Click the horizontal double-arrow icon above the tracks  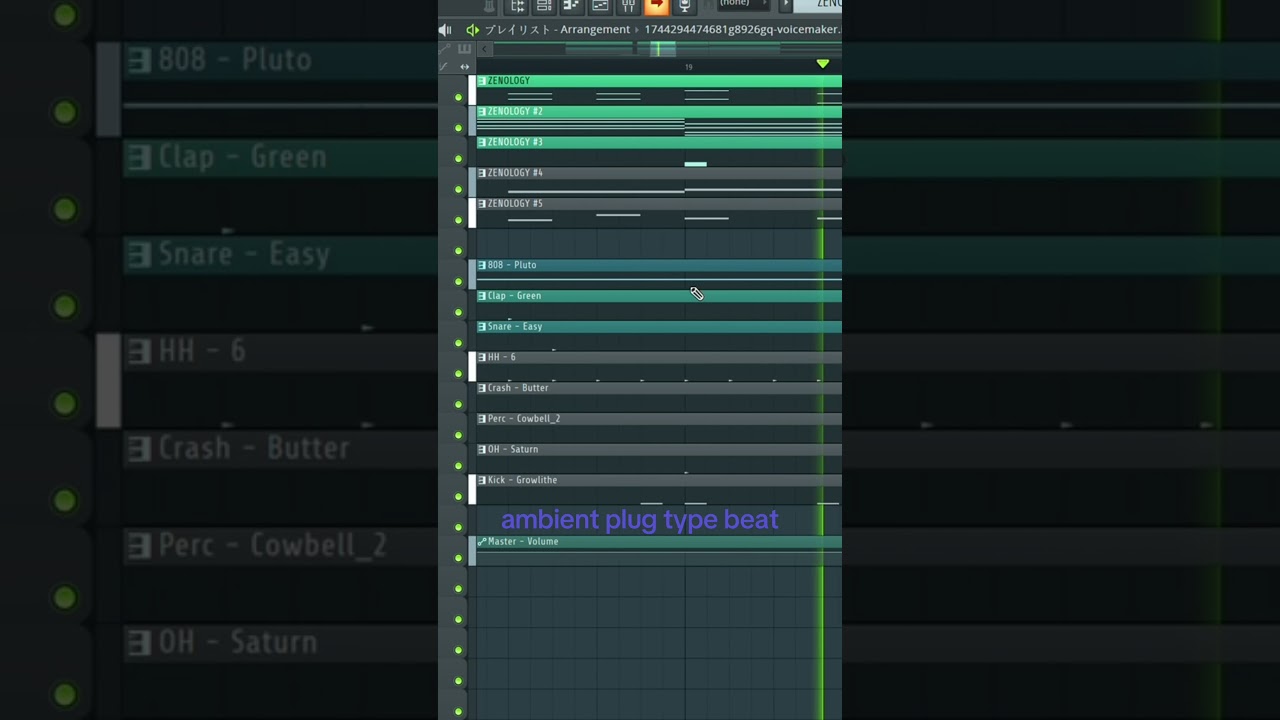pyautogui.click(x=464, y=67)
